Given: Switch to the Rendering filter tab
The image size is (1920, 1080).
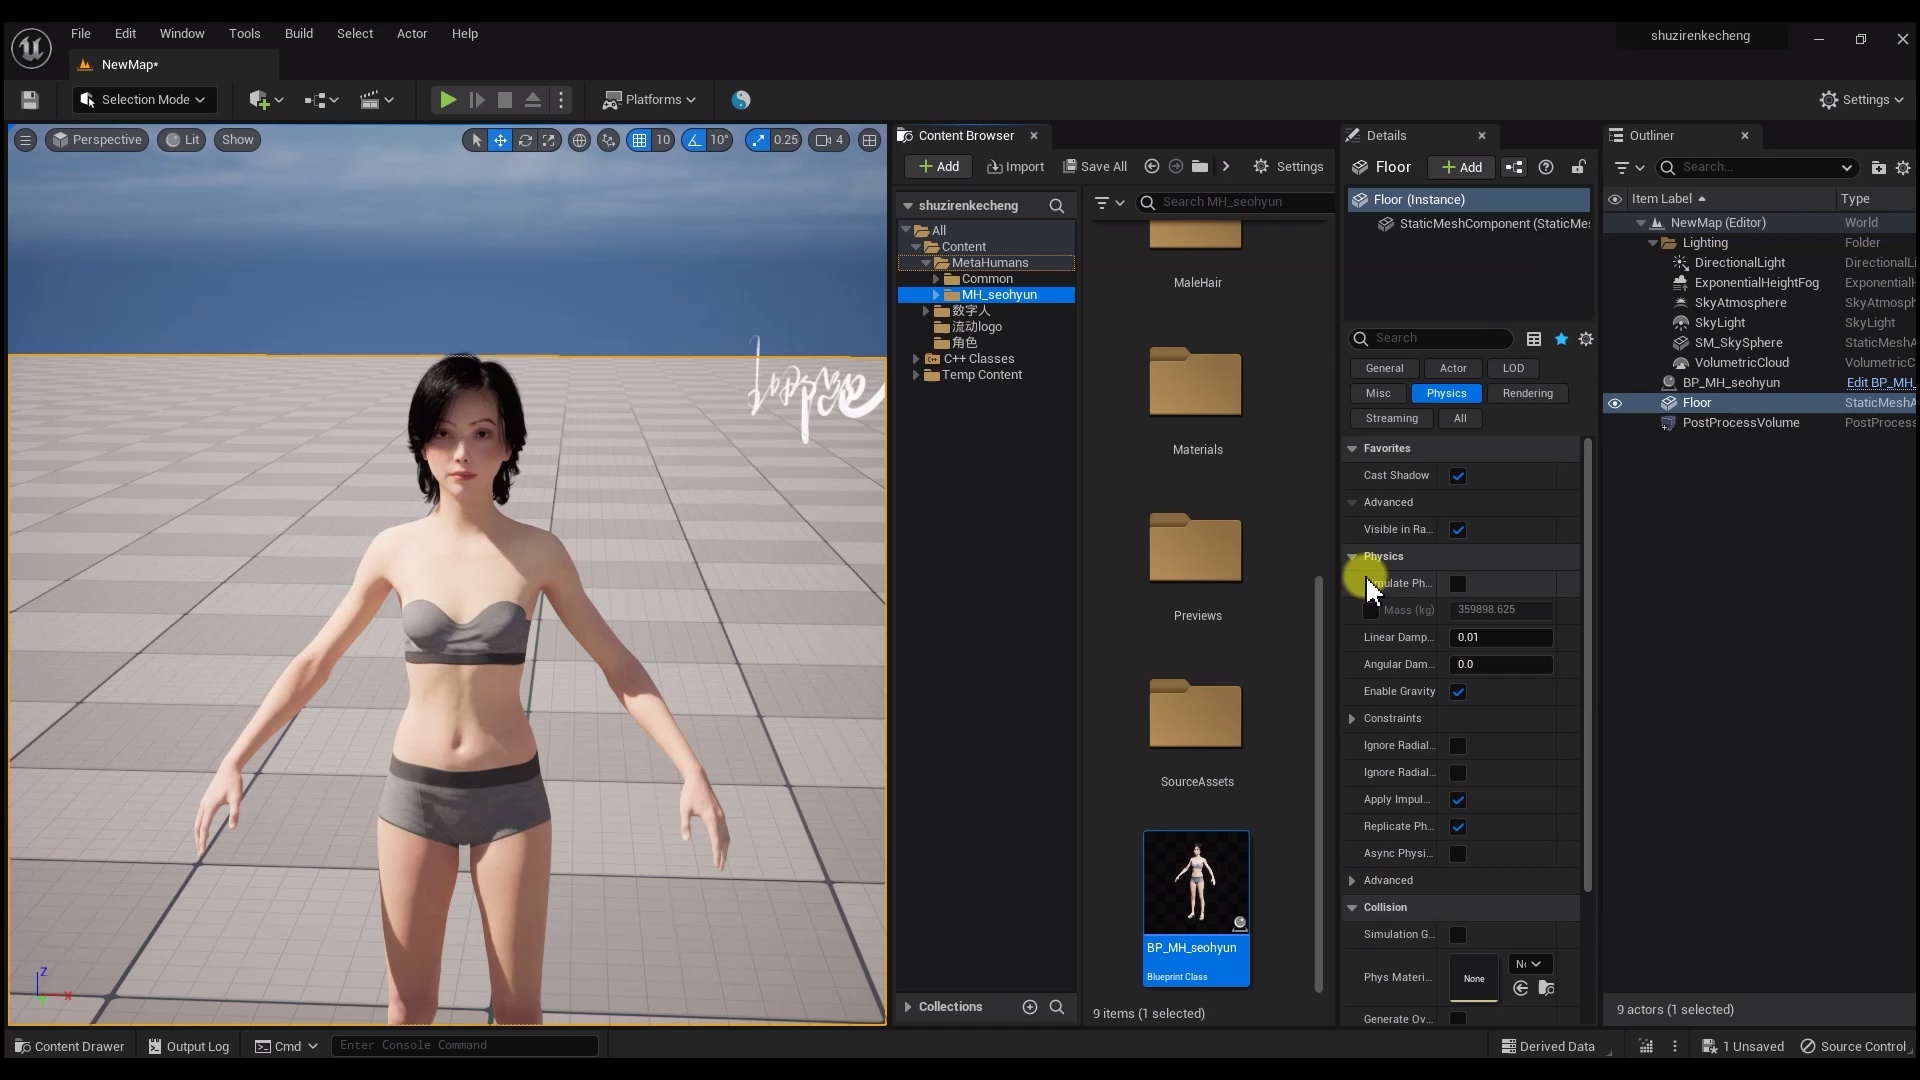Looking at the screenshot, I should pyautogui.click(x=1527, y=394).
